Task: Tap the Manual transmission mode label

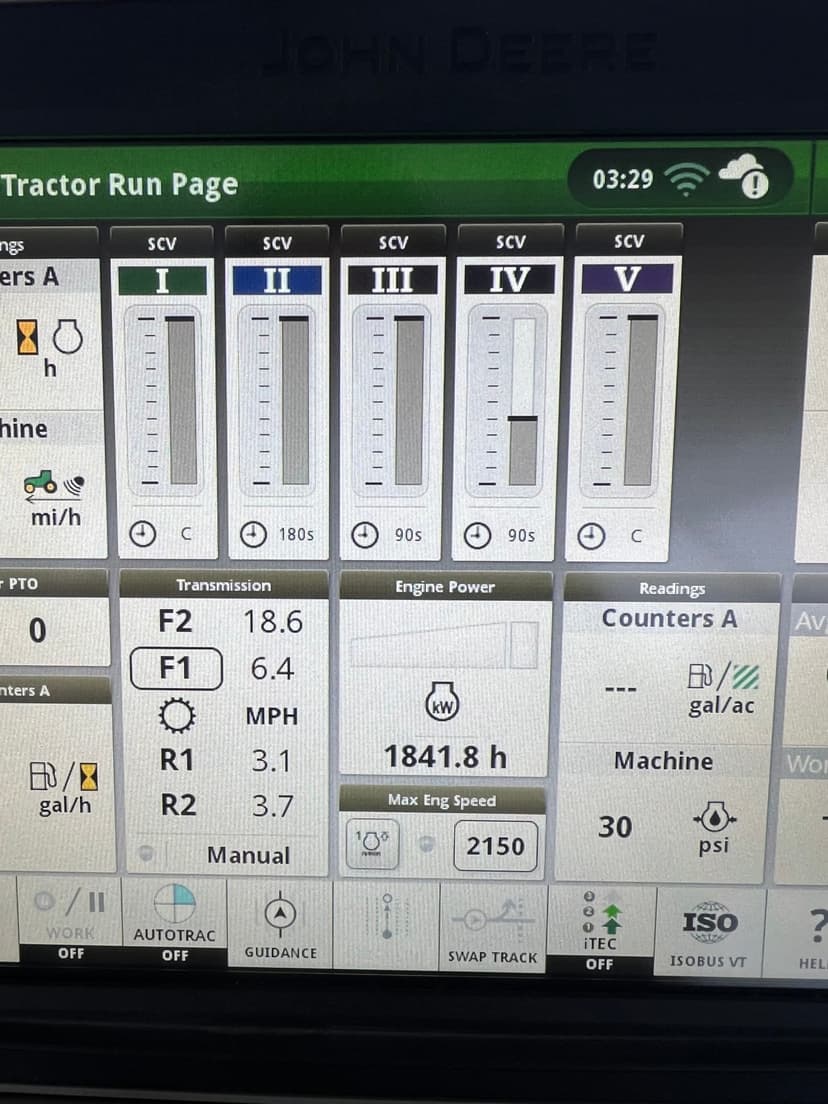Action: [x=248, y=855]
